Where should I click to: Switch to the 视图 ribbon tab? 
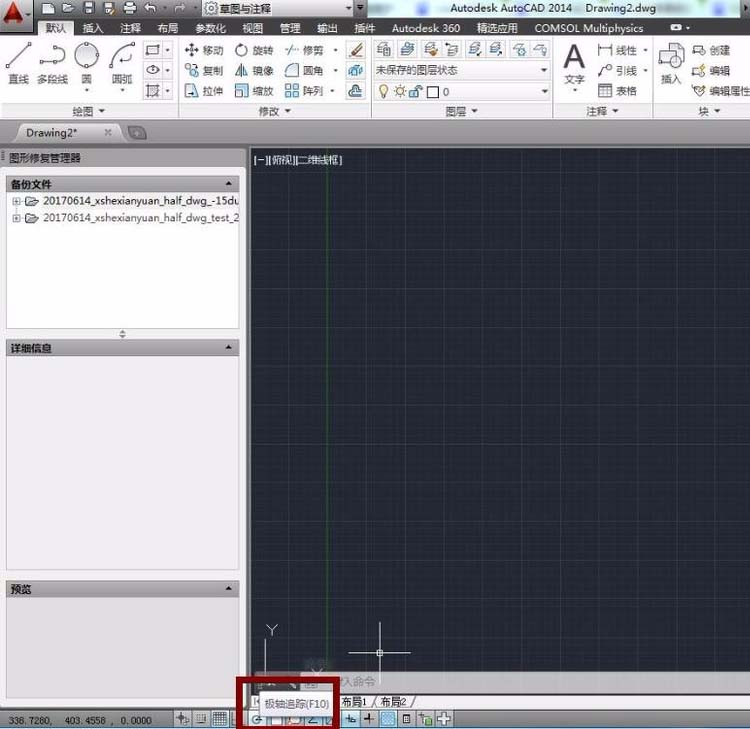coord(252,28)
